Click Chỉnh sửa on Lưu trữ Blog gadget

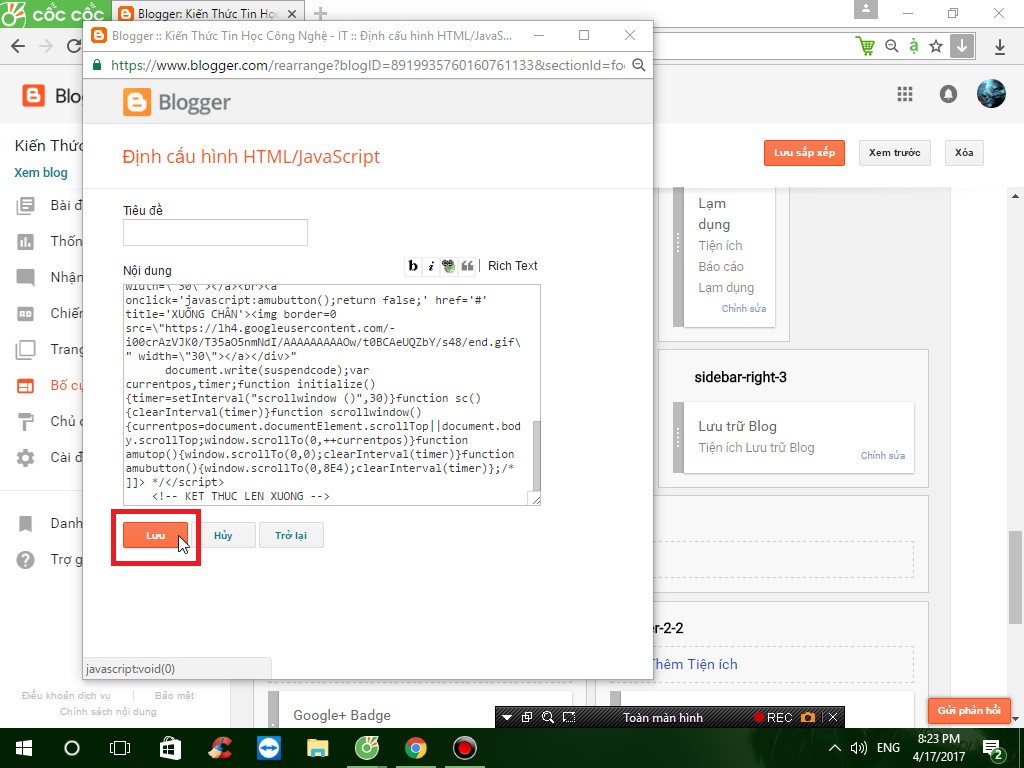[883, 455]
